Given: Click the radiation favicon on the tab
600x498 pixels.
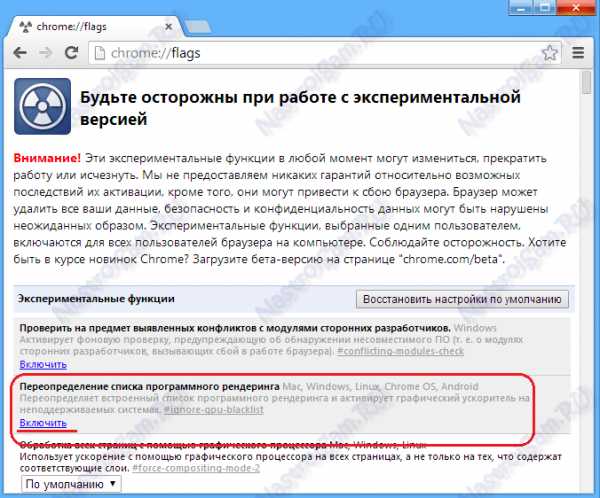Looking at the screenshot, I should tap(25, 27).
